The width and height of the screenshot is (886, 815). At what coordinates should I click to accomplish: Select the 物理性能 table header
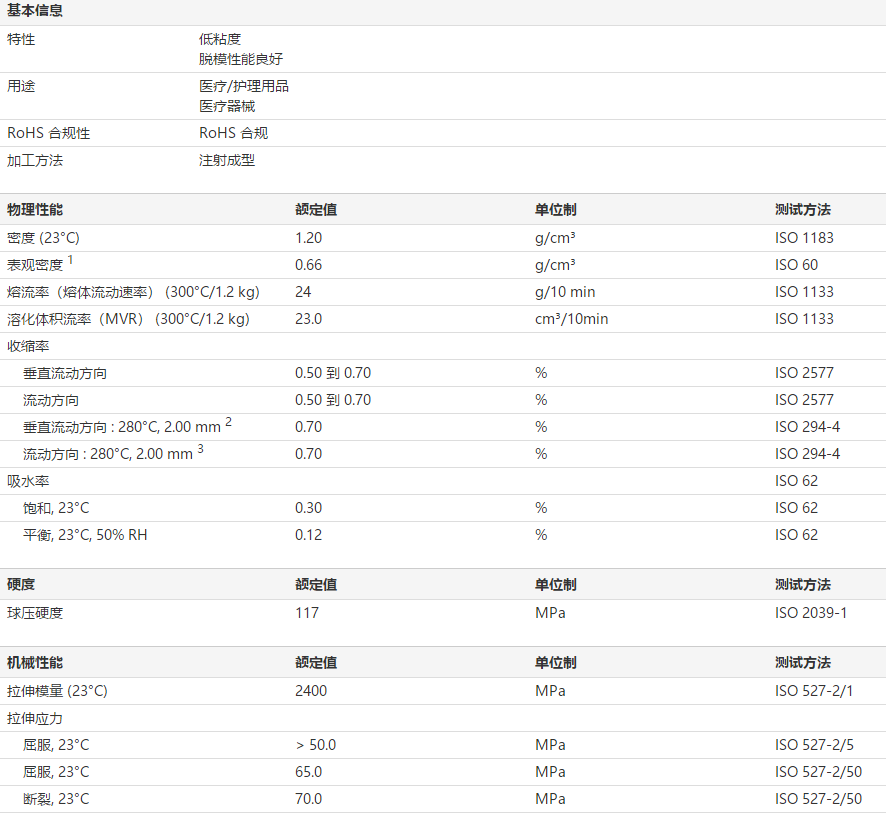coord(35,210)
